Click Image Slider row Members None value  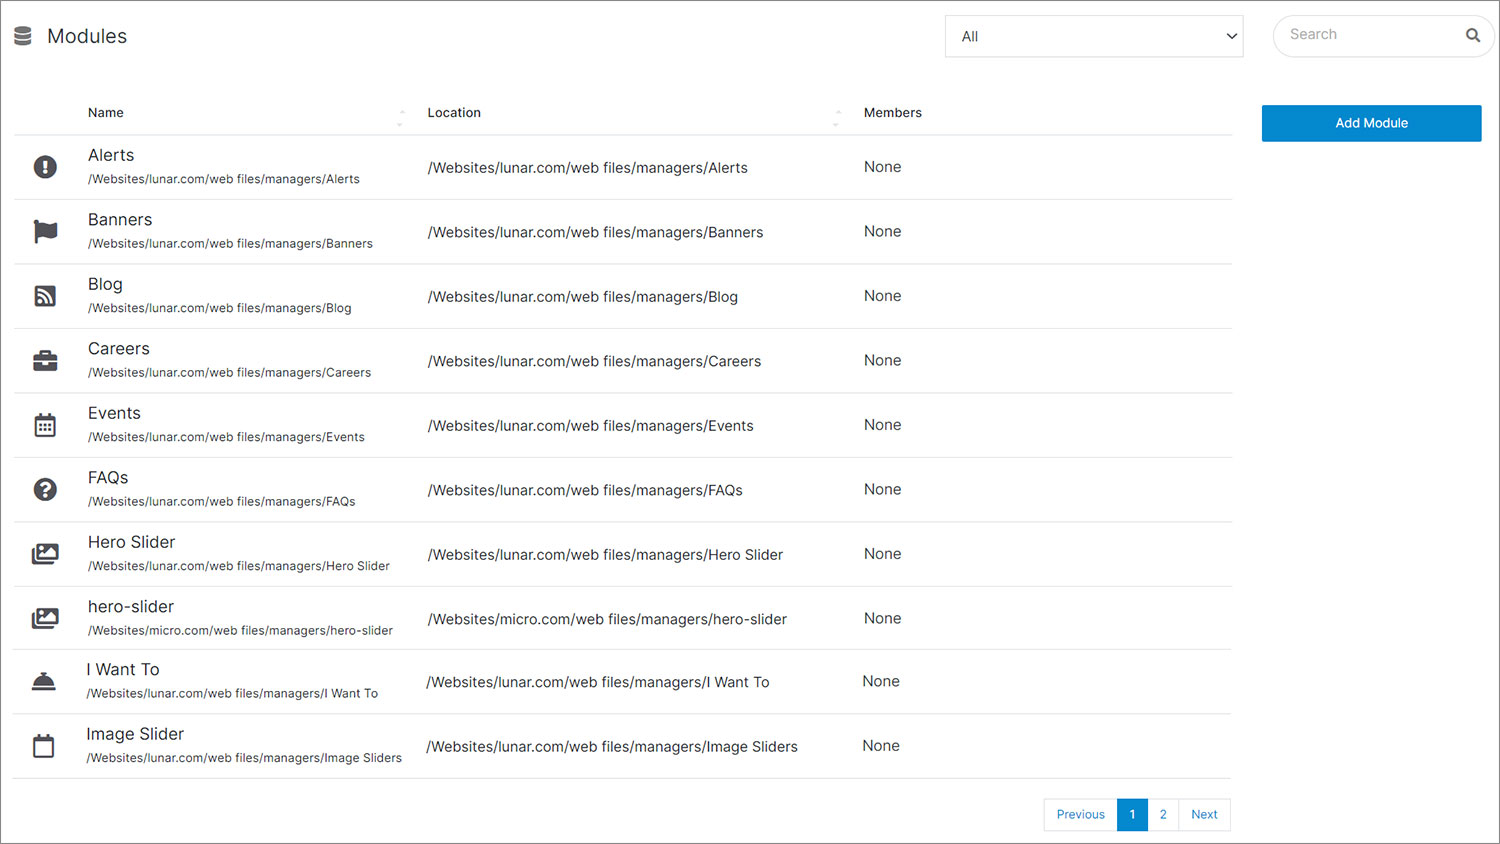coord(881,746)
